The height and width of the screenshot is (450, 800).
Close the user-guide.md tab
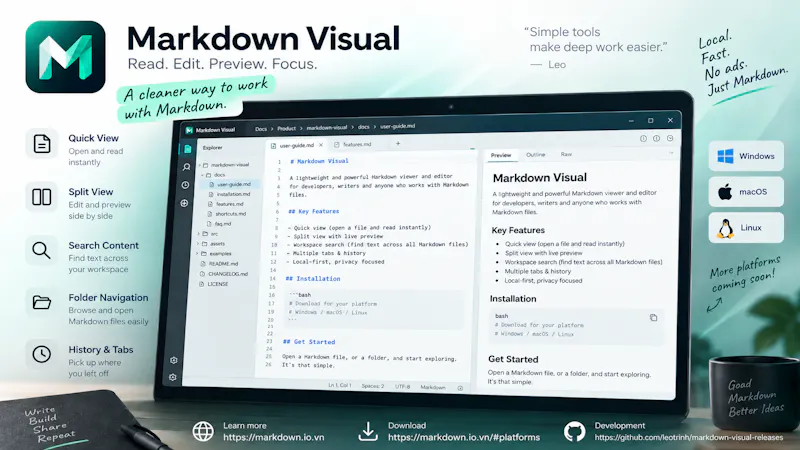click(x=321, y=145)
